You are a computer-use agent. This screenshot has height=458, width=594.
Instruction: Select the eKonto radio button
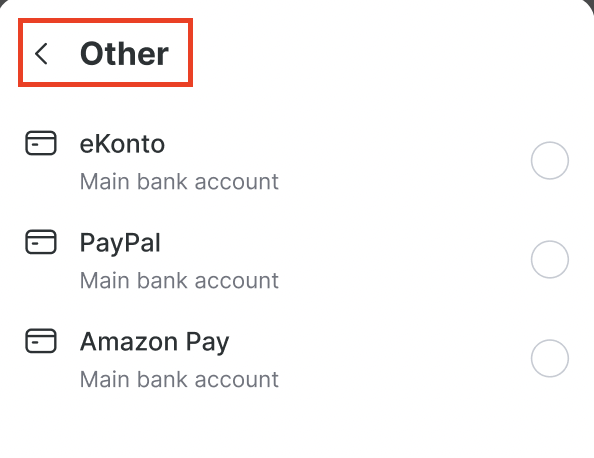click(x=550, y=160)
